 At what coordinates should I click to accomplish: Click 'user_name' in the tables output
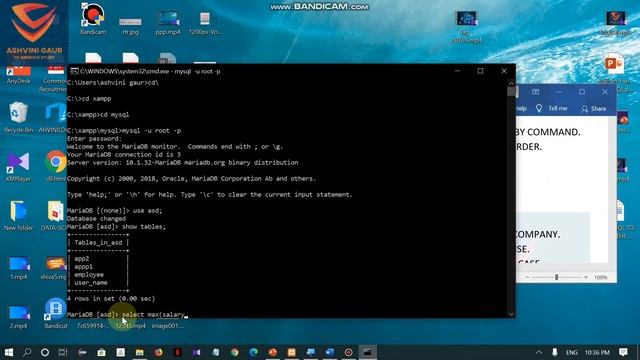[x=91, y=282]
